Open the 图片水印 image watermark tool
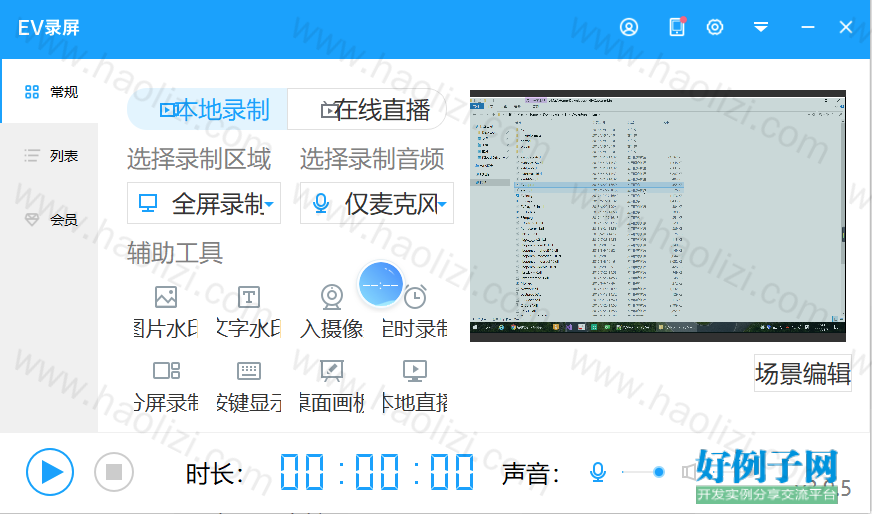 [x=166, y=312]
